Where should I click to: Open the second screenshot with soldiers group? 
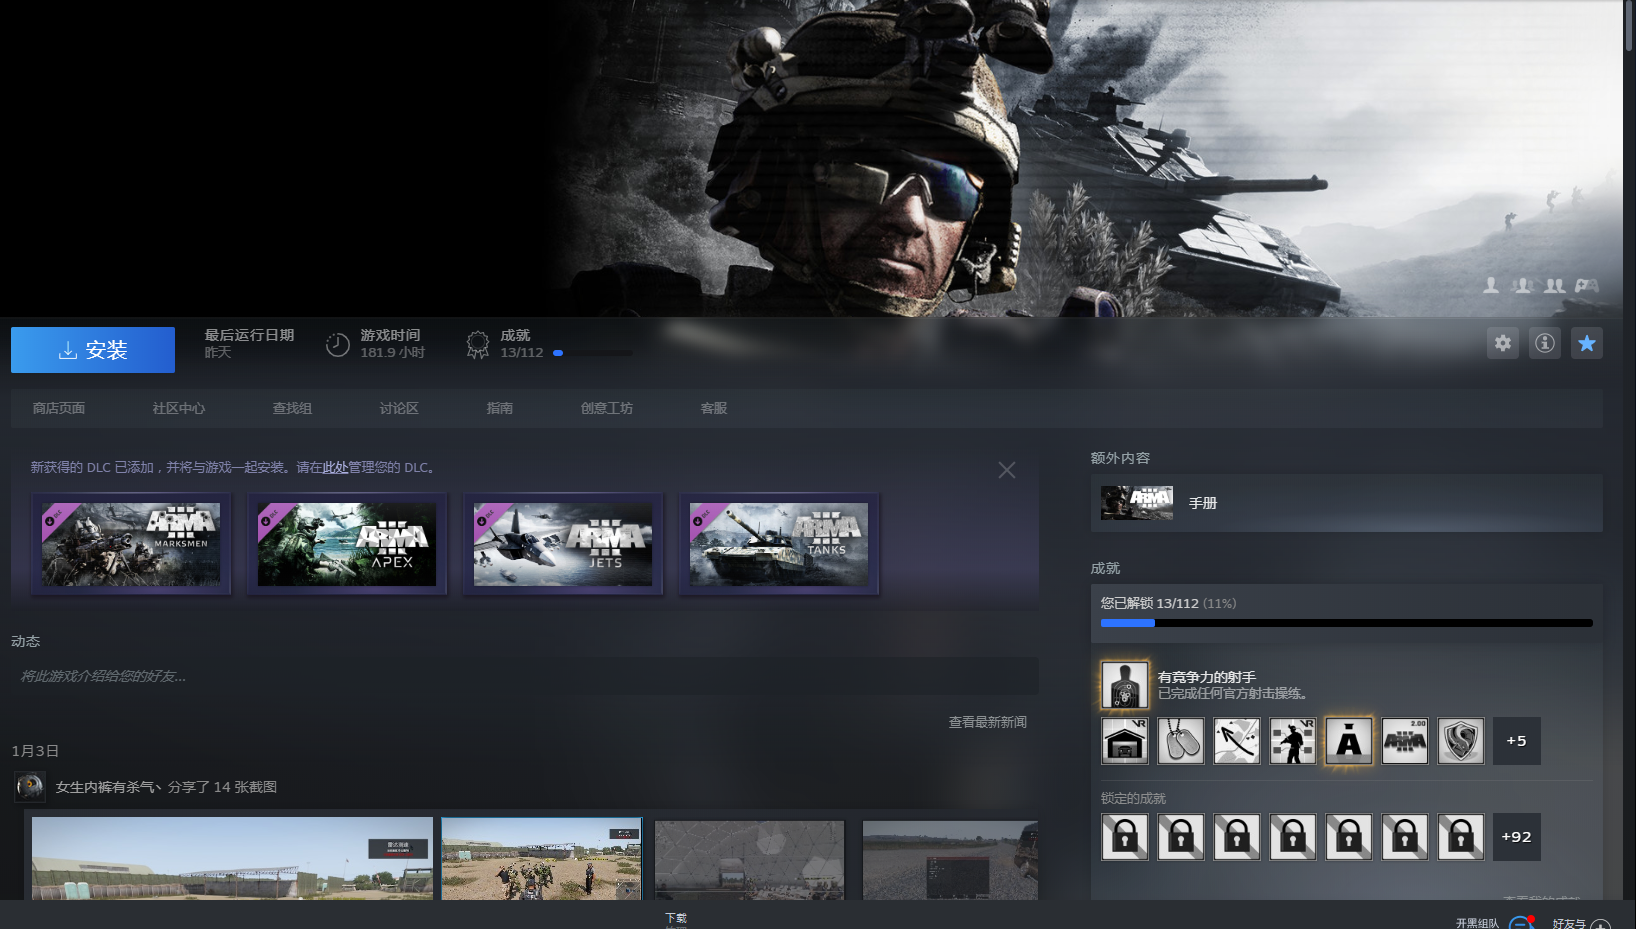click(541, 858)
